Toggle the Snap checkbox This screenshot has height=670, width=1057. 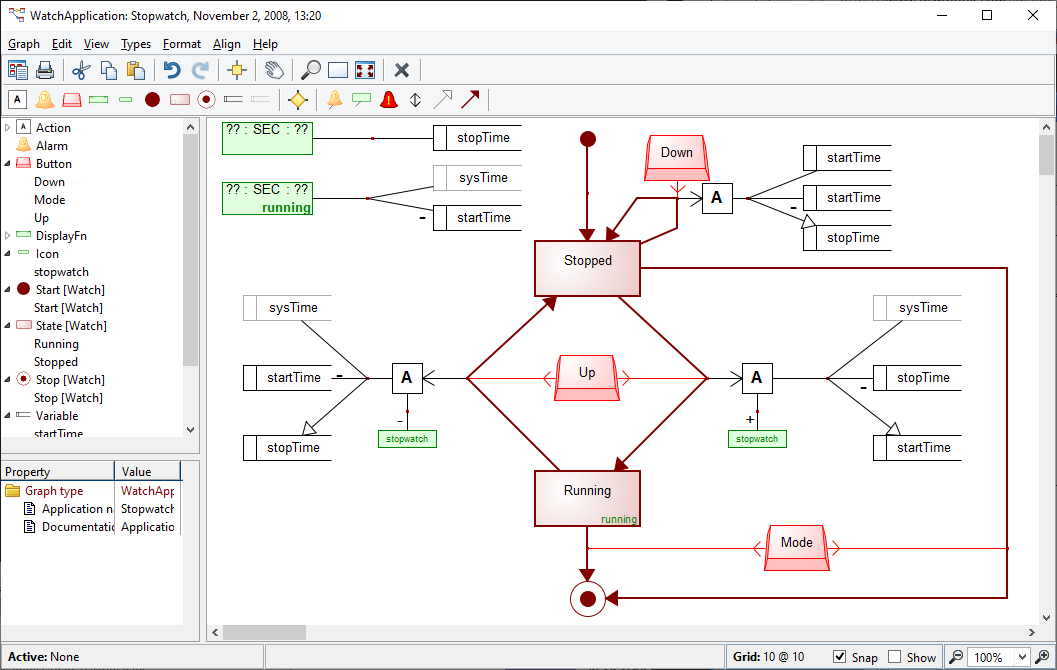pyautogui.click(x=840, y=657)
